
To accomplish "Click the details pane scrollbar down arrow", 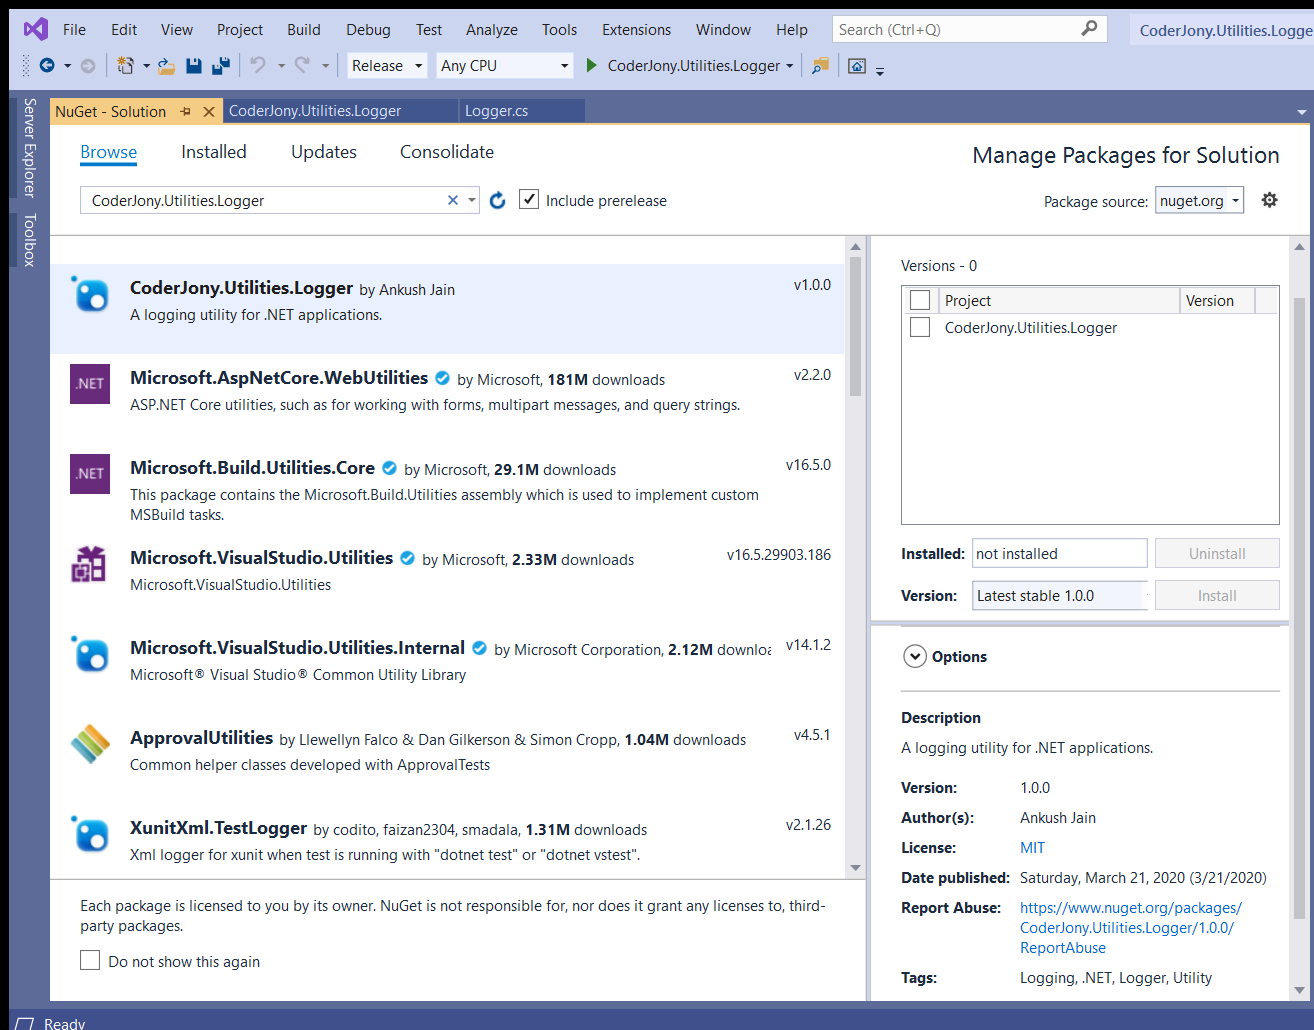I will 1299,990.
